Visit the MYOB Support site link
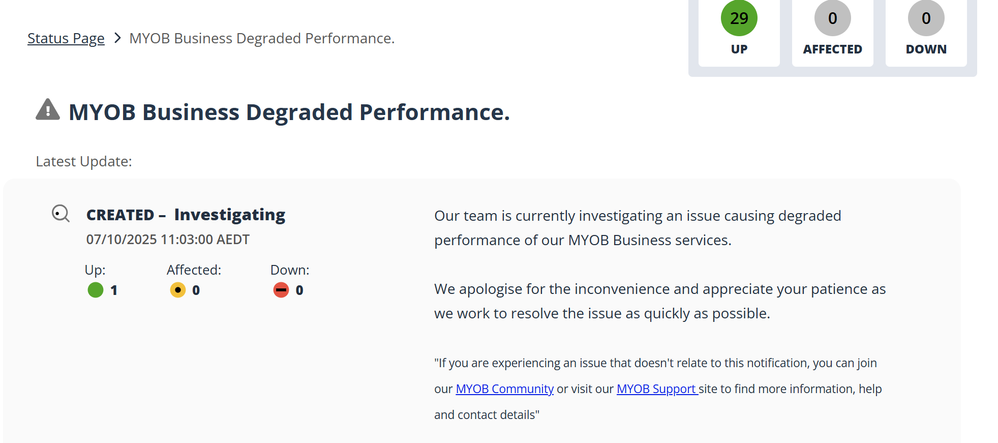This screenshot has height=443, width=998. [656, 389]
